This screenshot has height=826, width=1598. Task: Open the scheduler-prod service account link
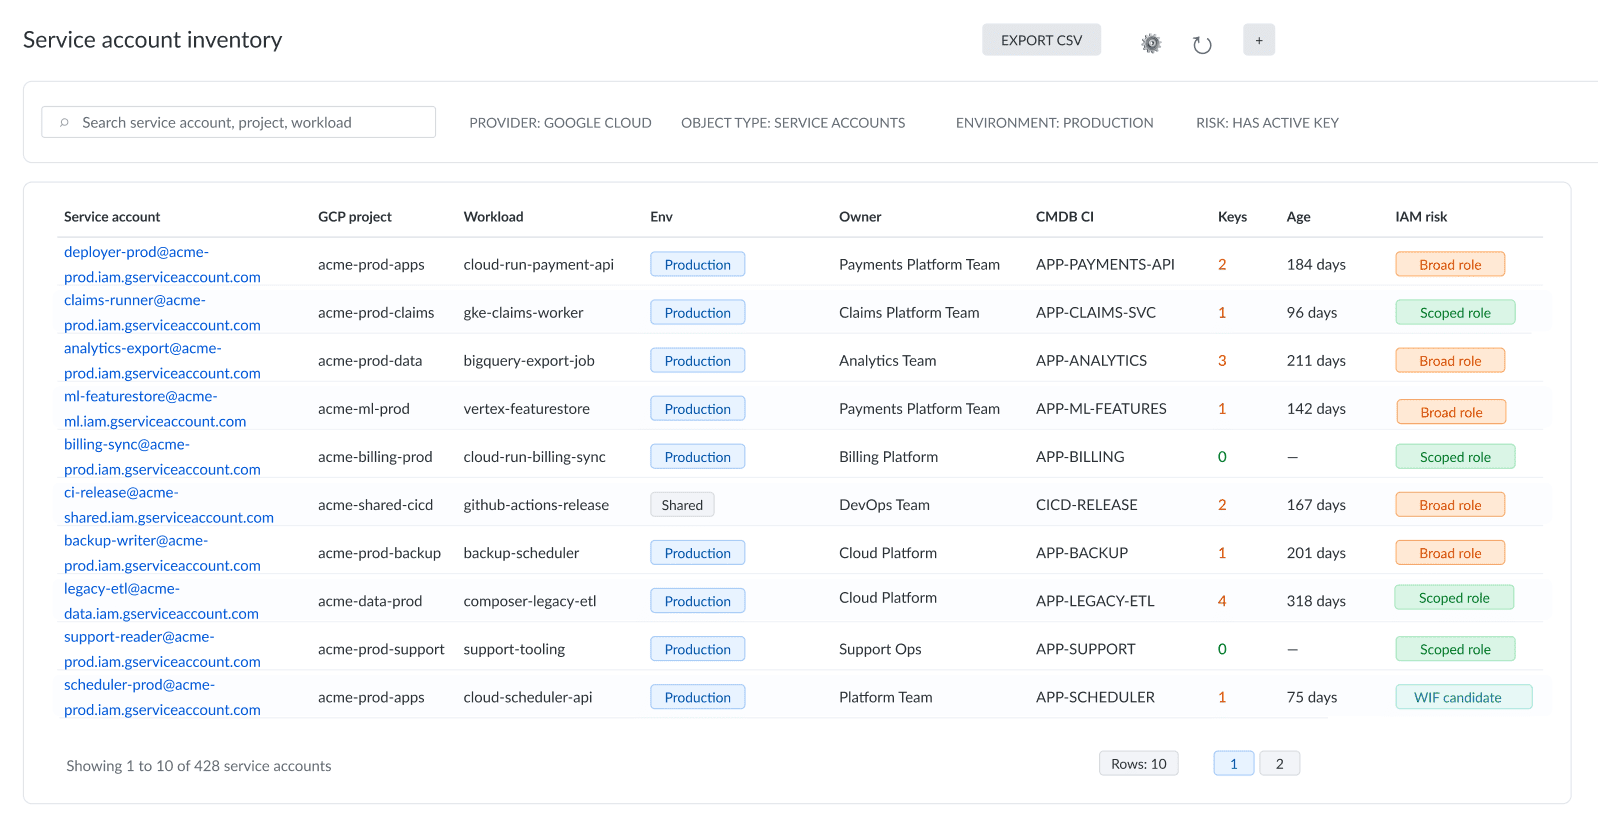pos(162,697)
